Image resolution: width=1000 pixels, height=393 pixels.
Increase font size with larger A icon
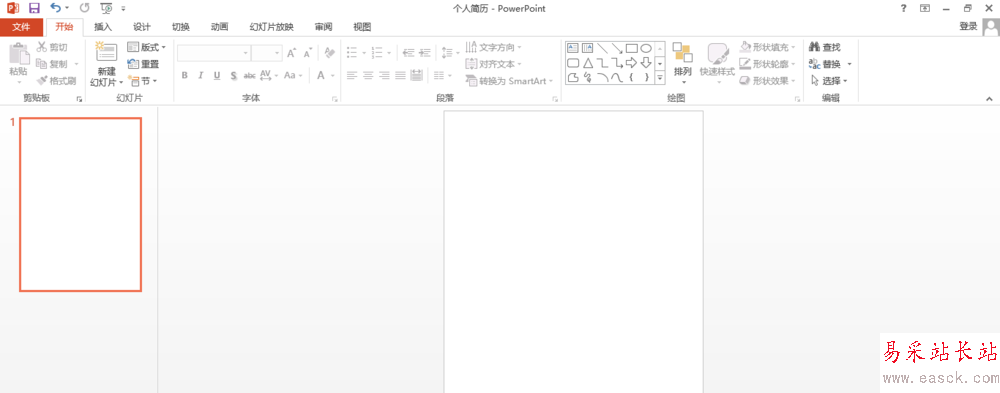point(291,53)
